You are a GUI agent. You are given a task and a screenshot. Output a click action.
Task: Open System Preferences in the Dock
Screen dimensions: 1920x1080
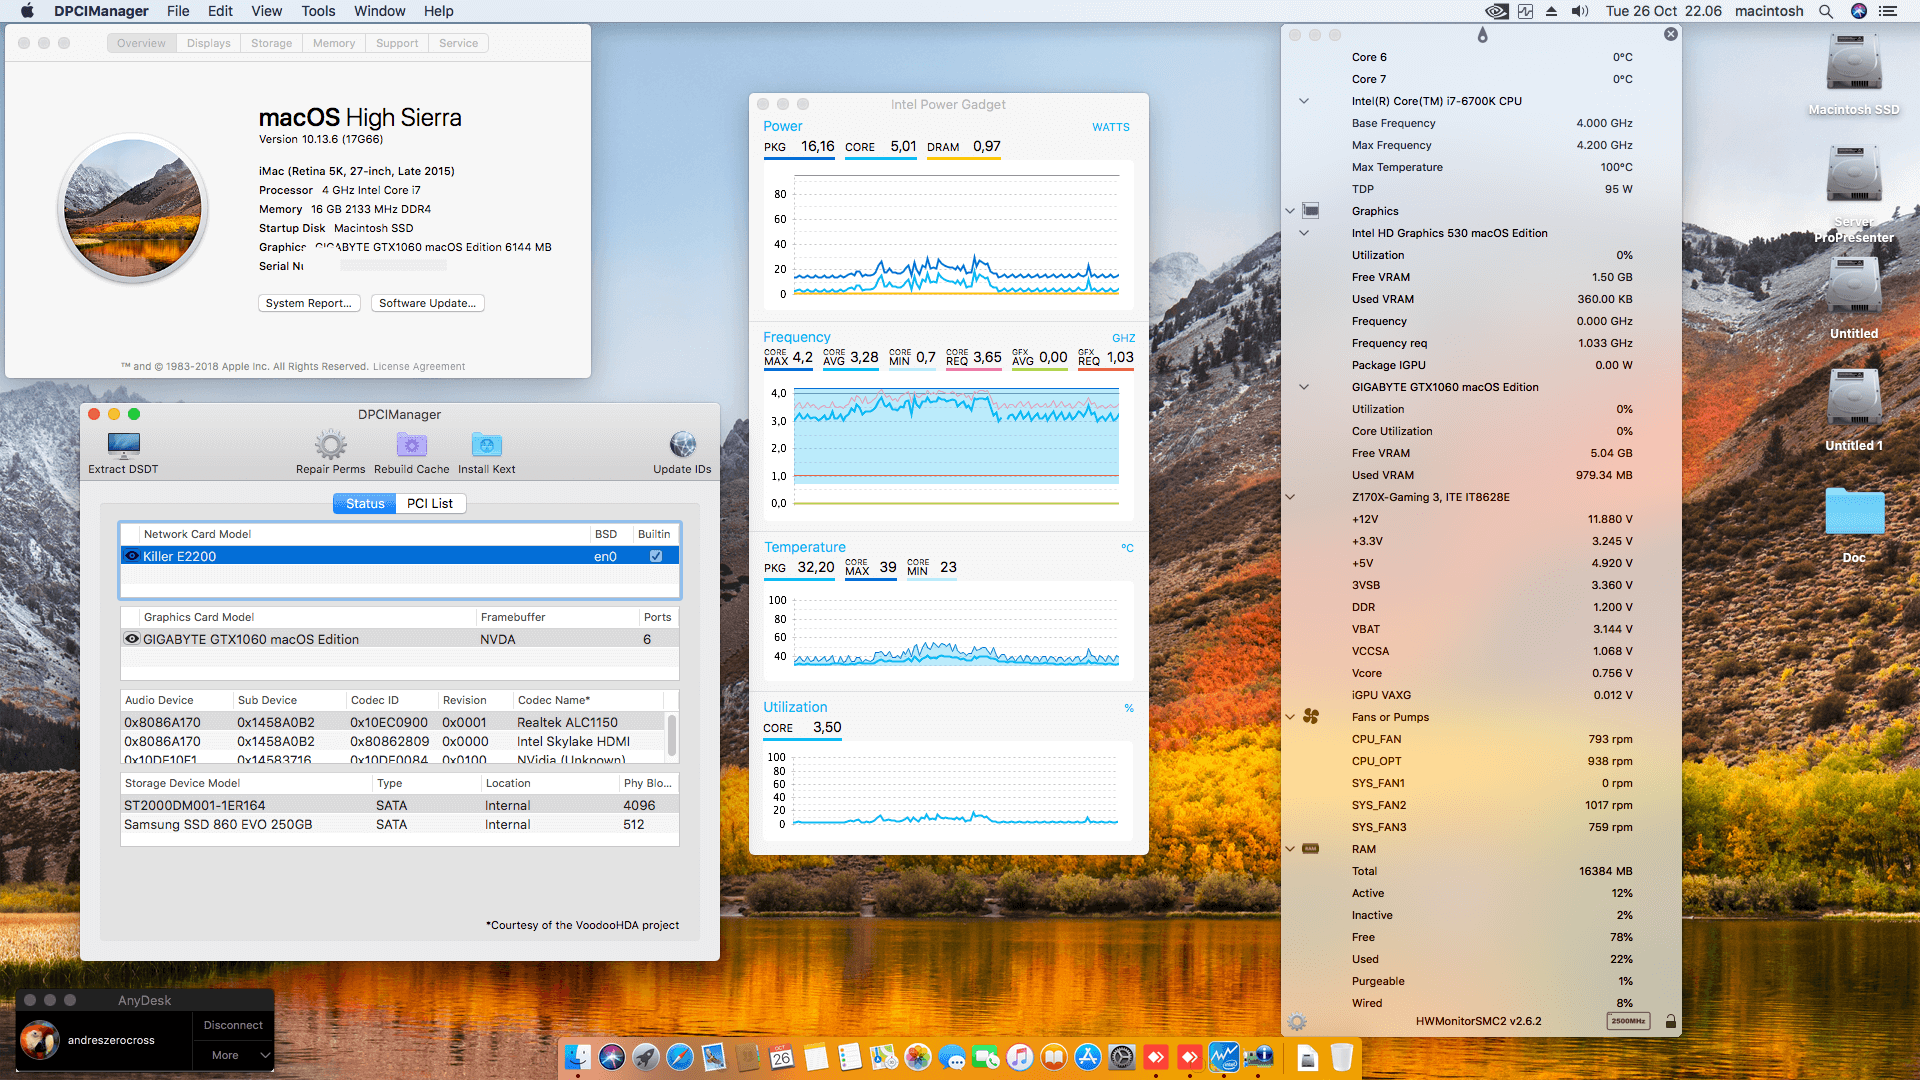coord(1122,1057)
